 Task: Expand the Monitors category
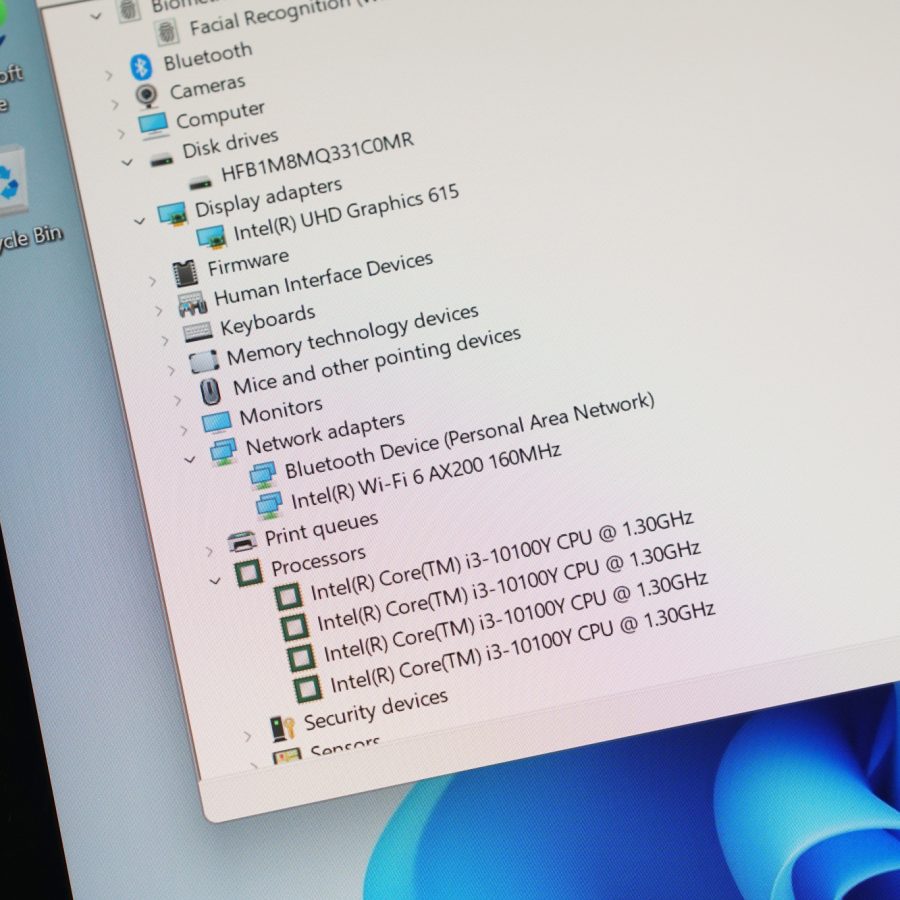click(x=184, y=429)
